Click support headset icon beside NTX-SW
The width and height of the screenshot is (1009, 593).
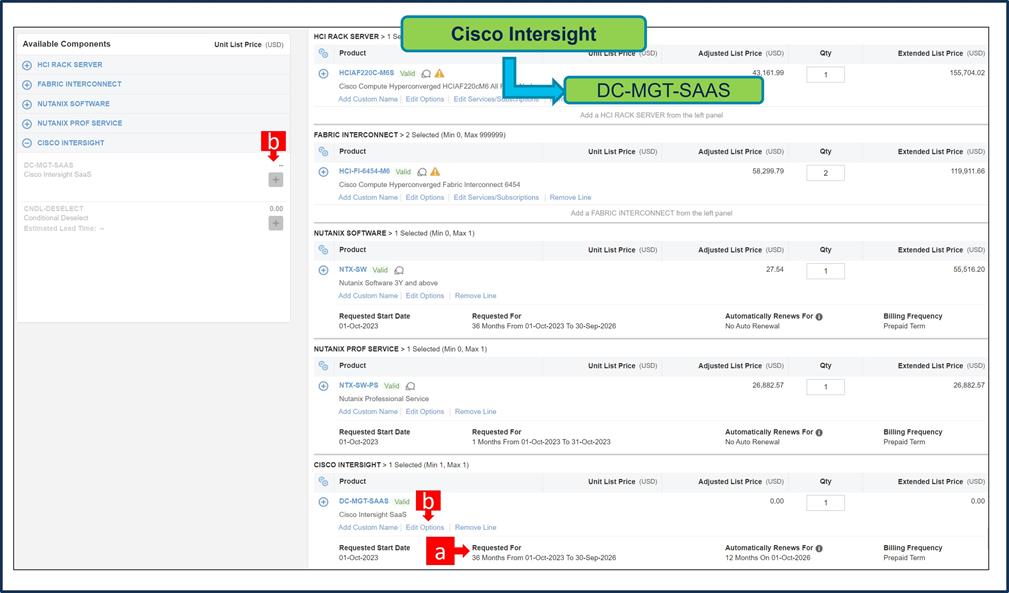click(x=399, y=270)
